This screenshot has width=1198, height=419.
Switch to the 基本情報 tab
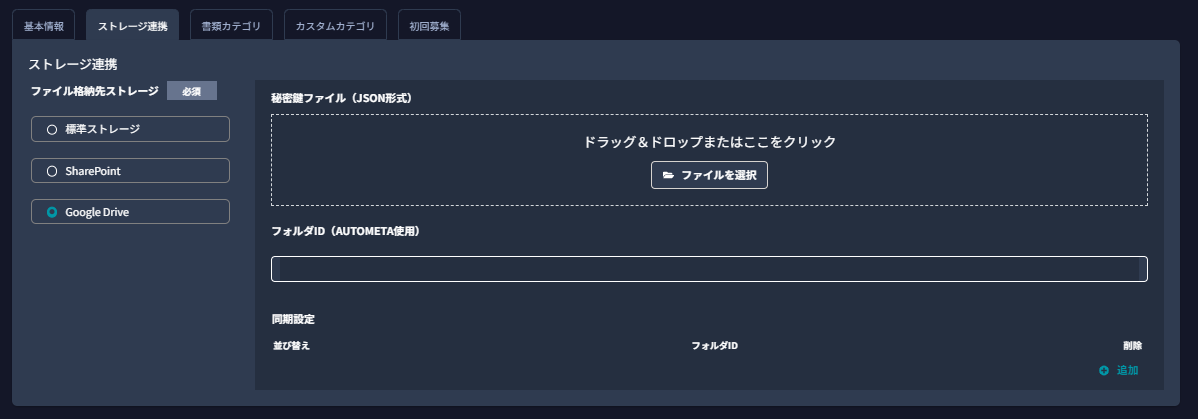pos(44,25)
